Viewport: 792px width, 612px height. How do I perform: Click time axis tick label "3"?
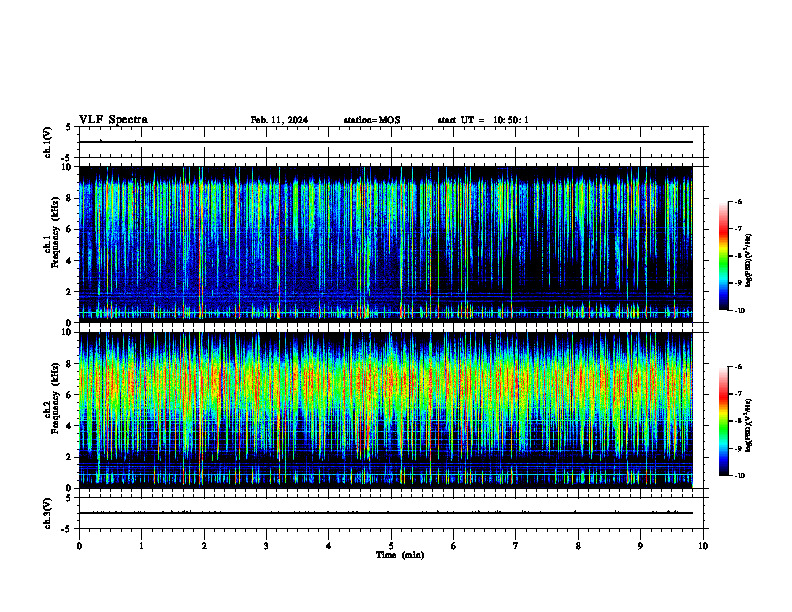coord(266,546)
